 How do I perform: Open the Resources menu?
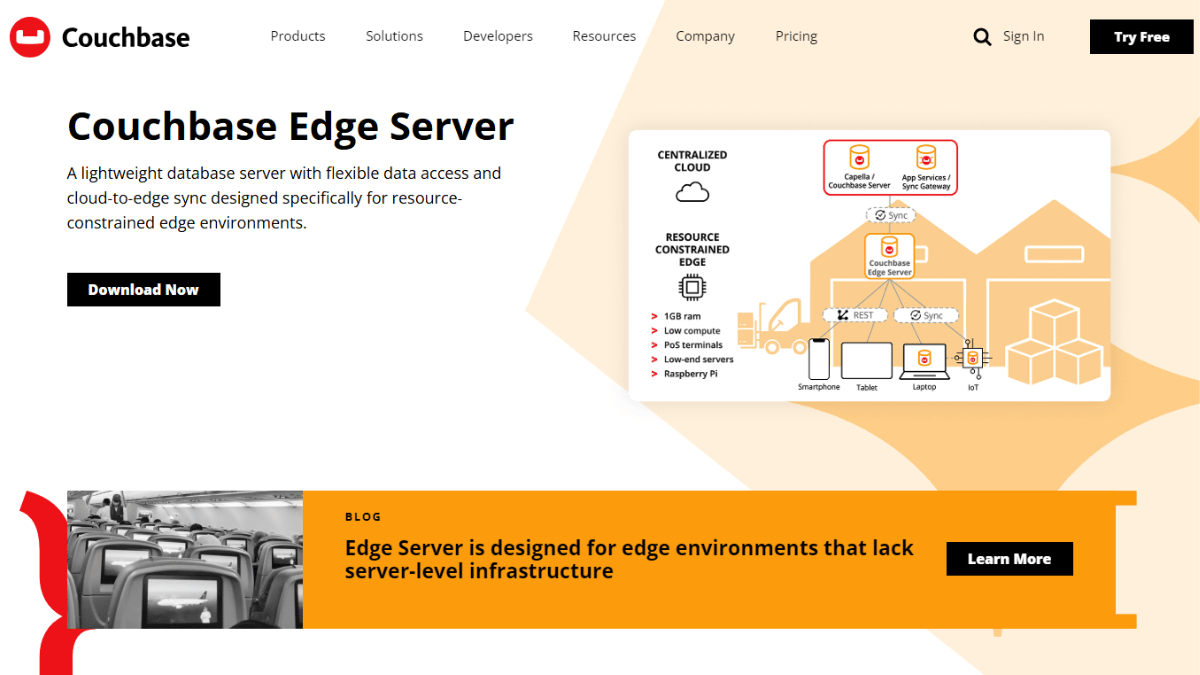(x=604, y=36)
